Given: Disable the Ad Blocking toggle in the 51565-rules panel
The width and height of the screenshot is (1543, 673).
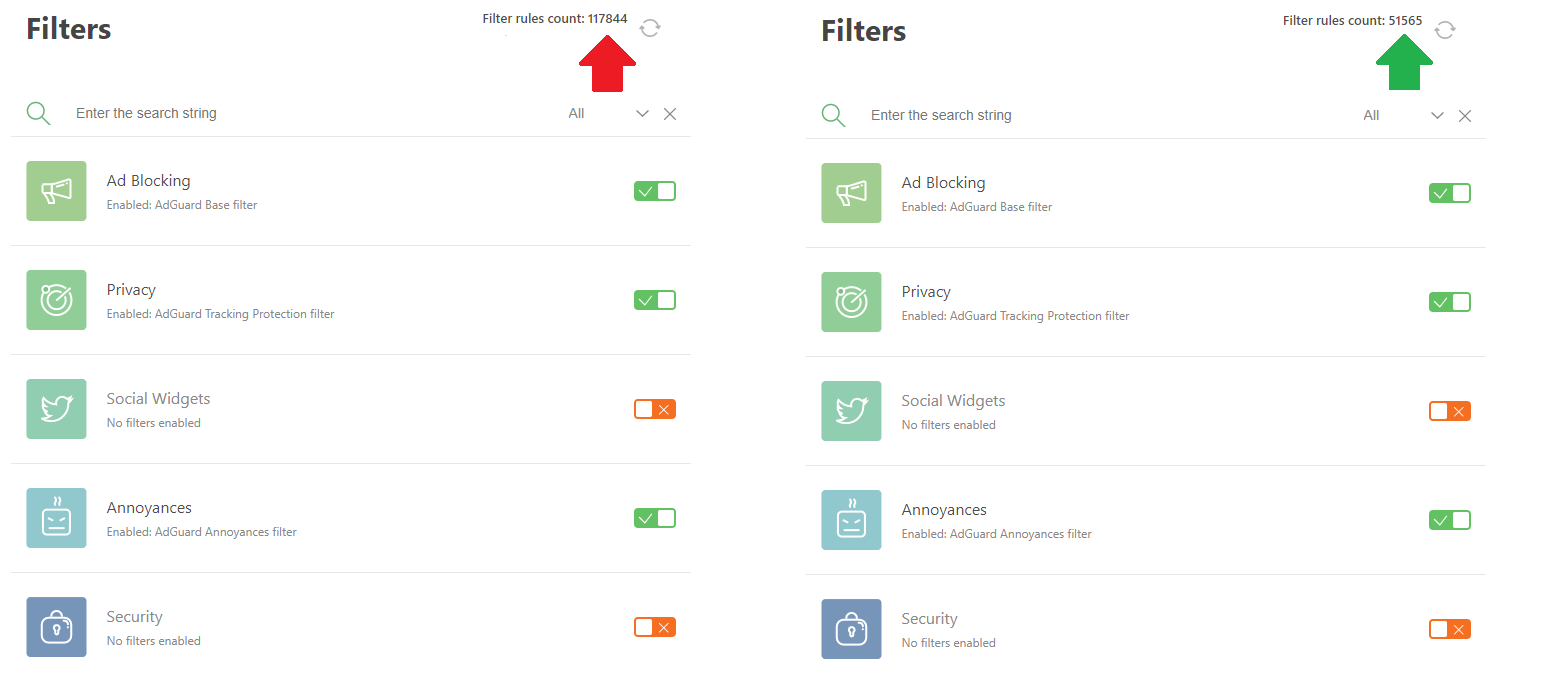Looking at the screenshot, I should coord(1449,193).
